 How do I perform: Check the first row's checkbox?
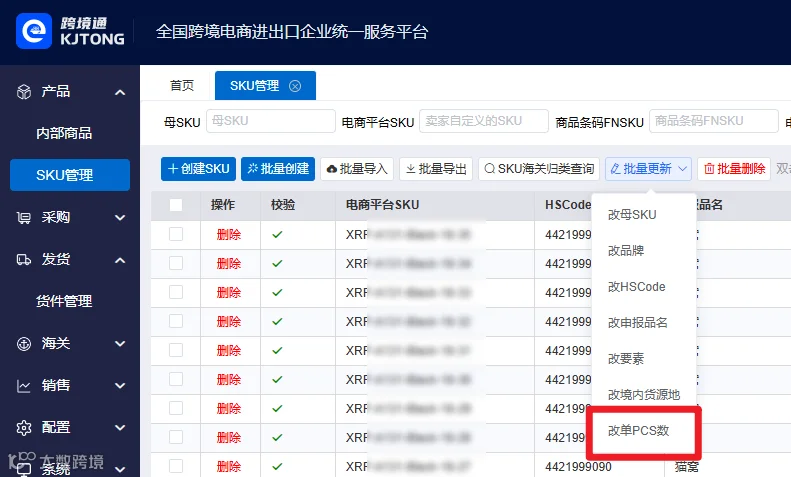[x=176, y=234]
